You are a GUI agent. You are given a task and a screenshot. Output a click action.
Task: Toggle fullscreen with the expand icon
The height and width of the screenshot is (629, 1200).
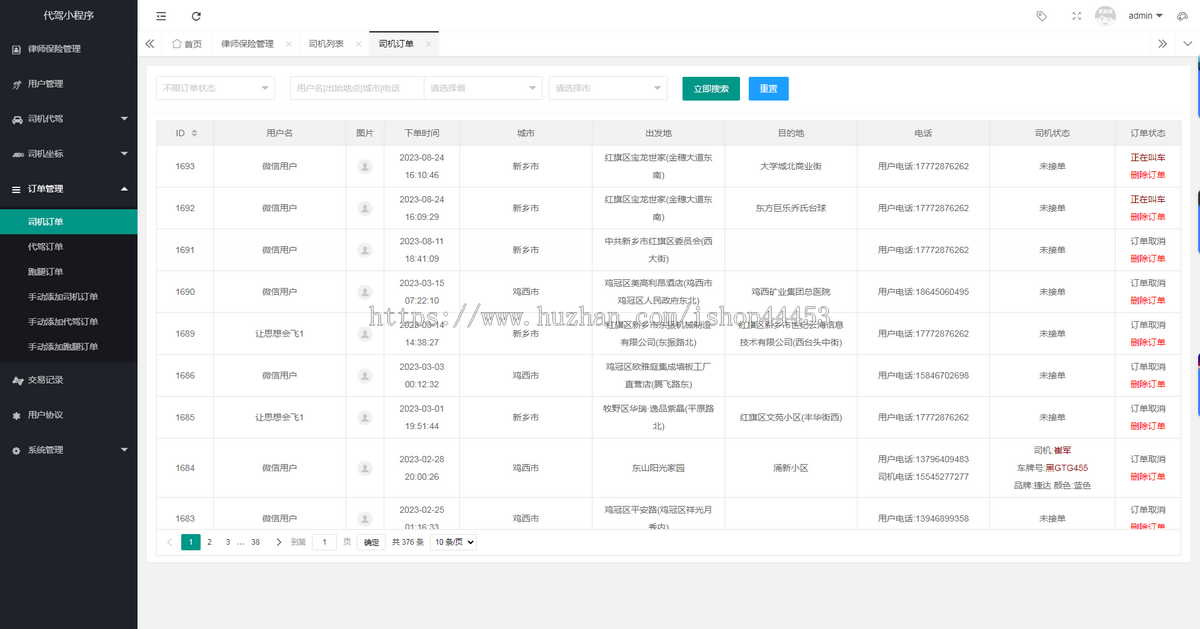pyautogui.click(x=1076, y=16)
